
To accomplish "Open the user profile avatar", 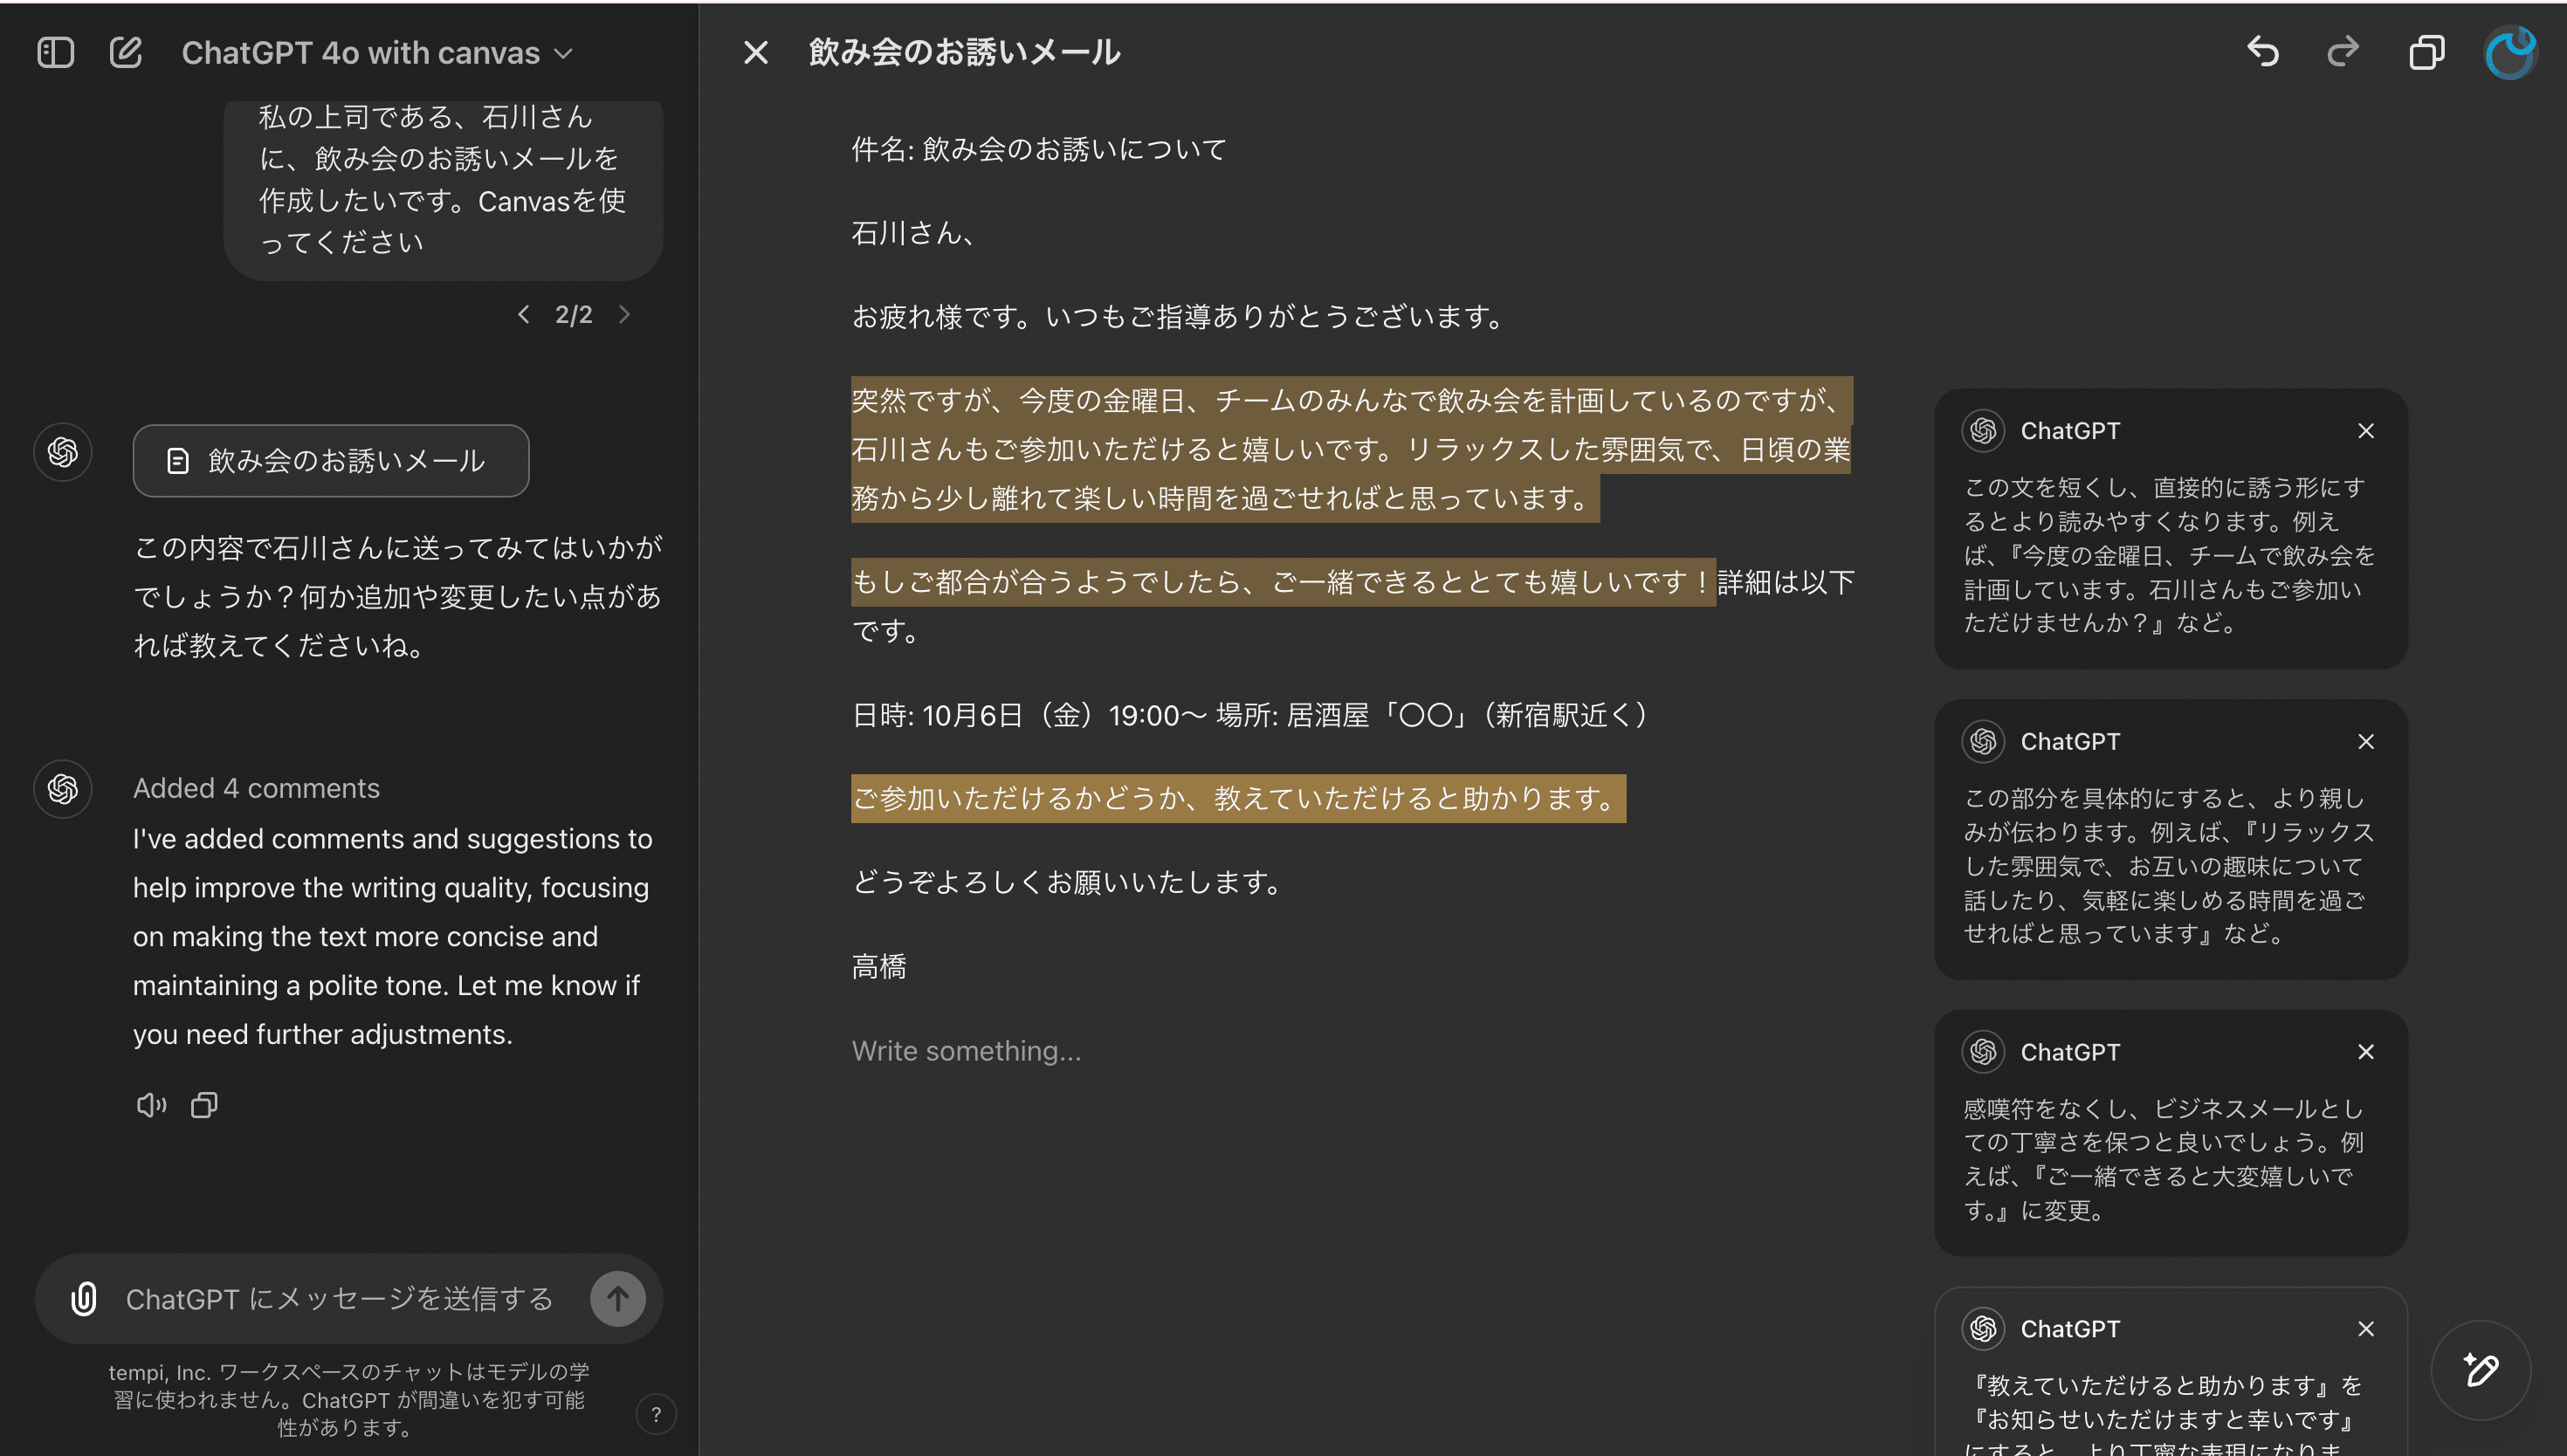I will tap(2510, 52).
